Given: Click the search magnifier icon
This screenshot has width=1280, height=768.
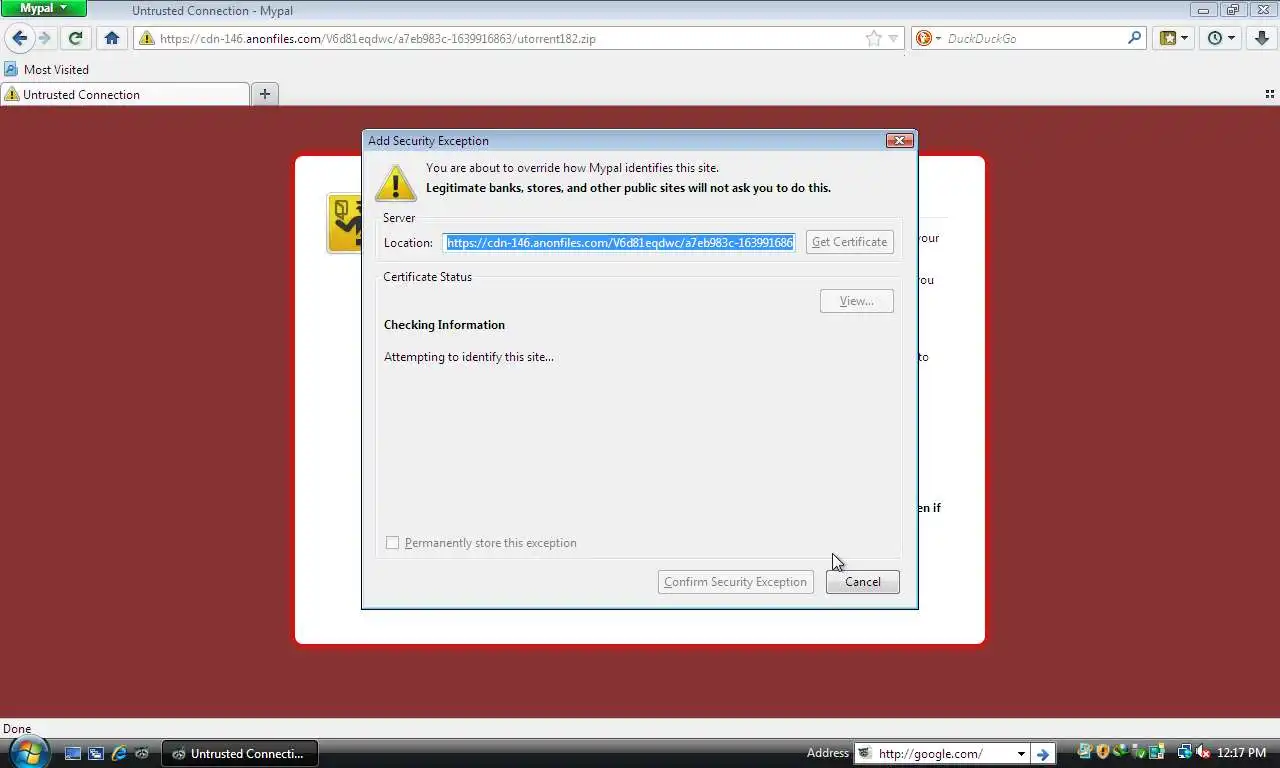Looking at the screenshot, I should point(1134,38).
